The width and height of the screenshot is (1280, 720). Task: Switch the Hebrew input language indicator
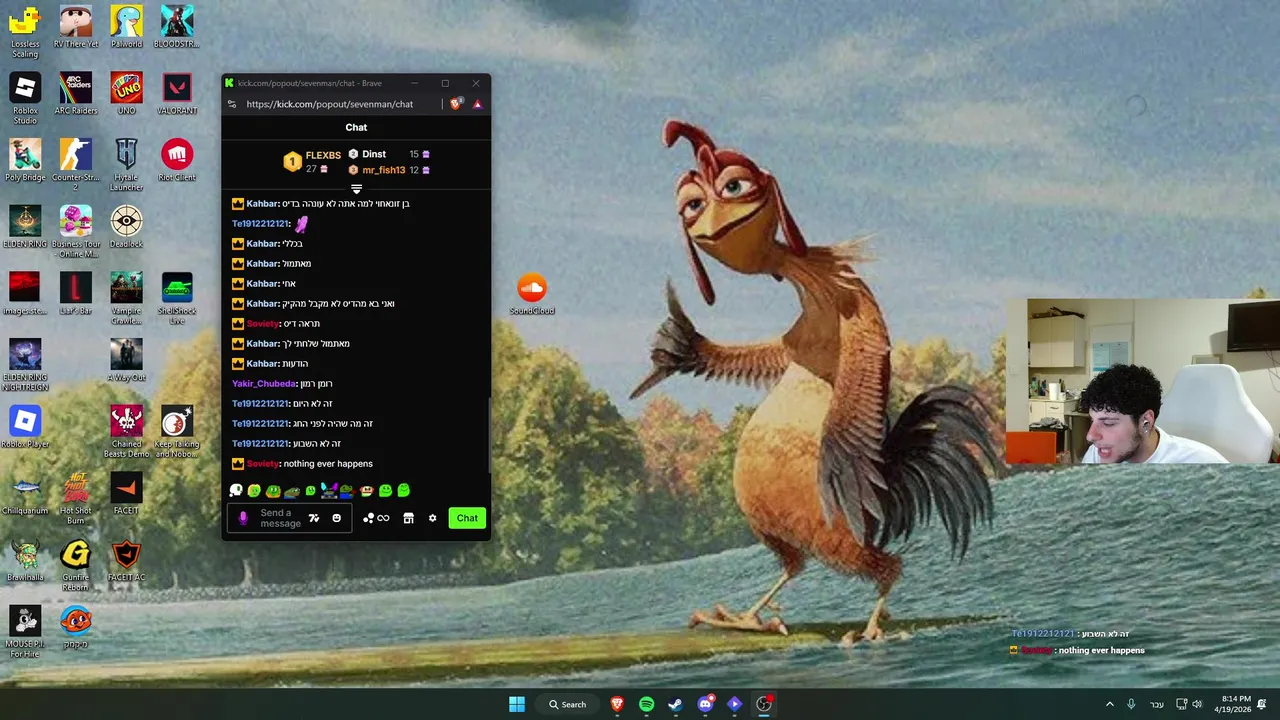tap(1157, 704)
